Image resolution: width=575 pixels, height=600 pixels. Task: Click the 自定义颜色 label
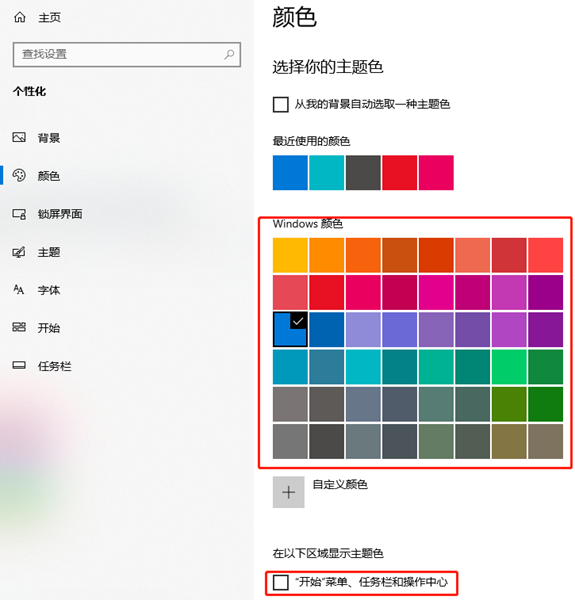click(340, 484)
